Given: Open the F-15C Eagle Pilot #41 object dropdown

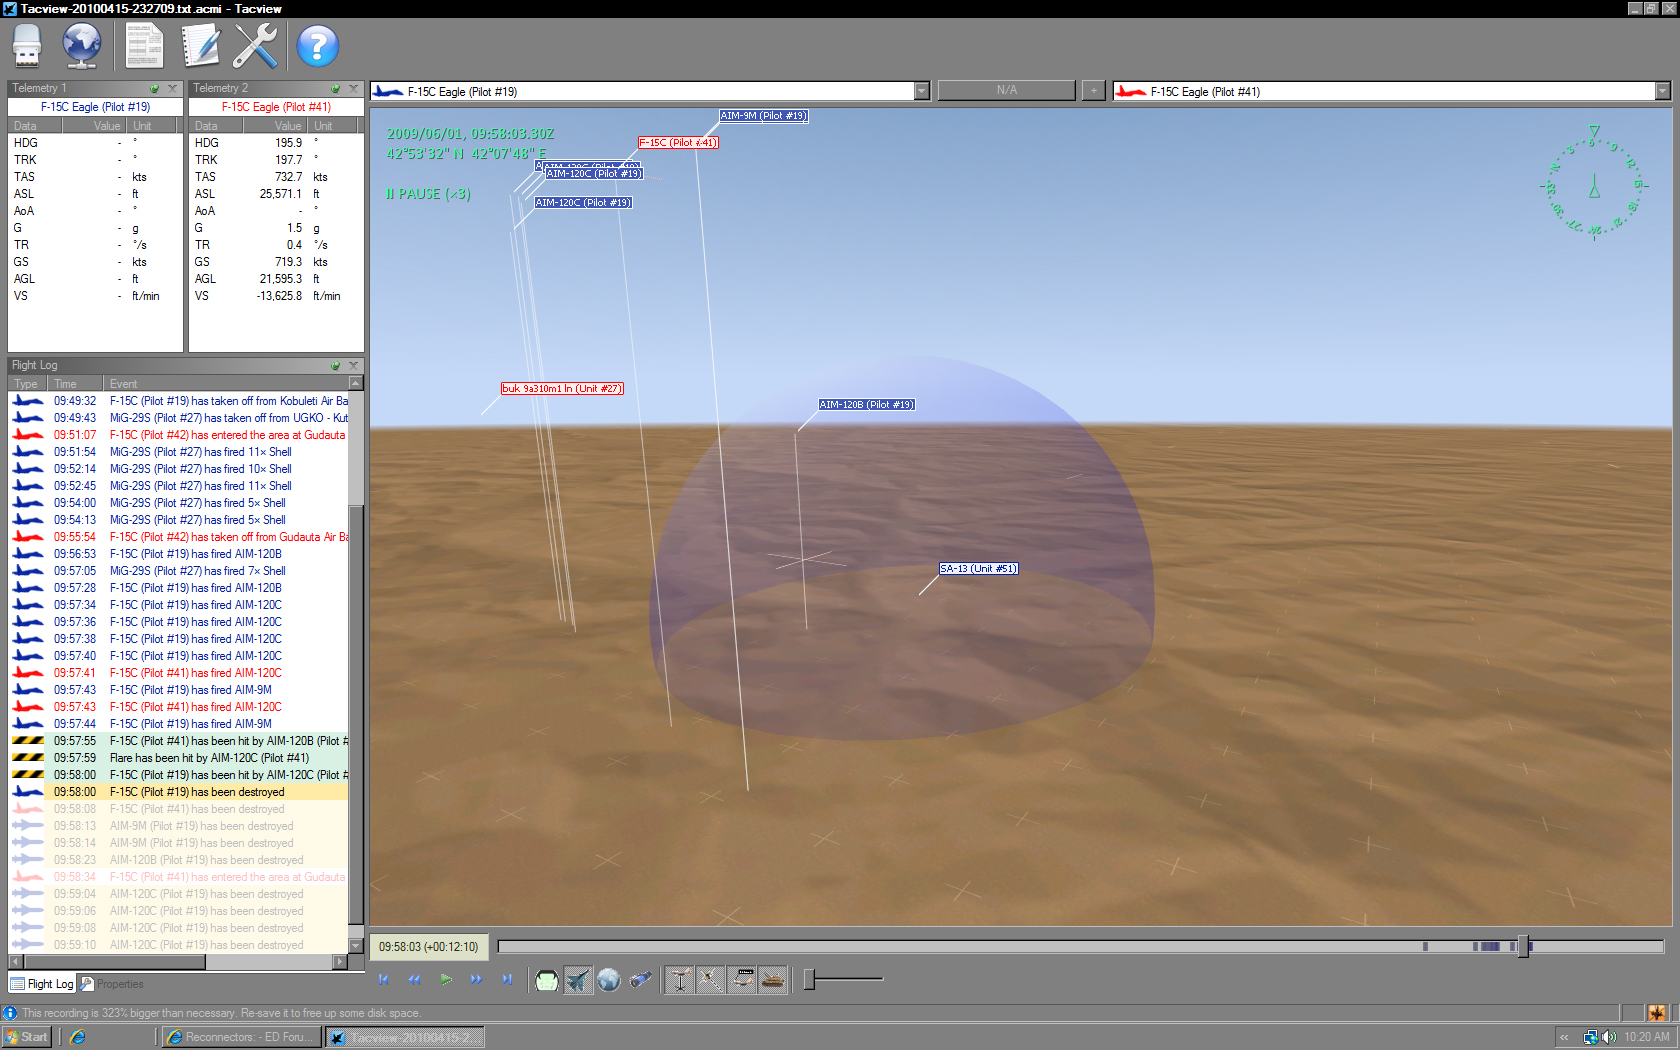Looking at the screenshot, I should tap(1662, 91).
